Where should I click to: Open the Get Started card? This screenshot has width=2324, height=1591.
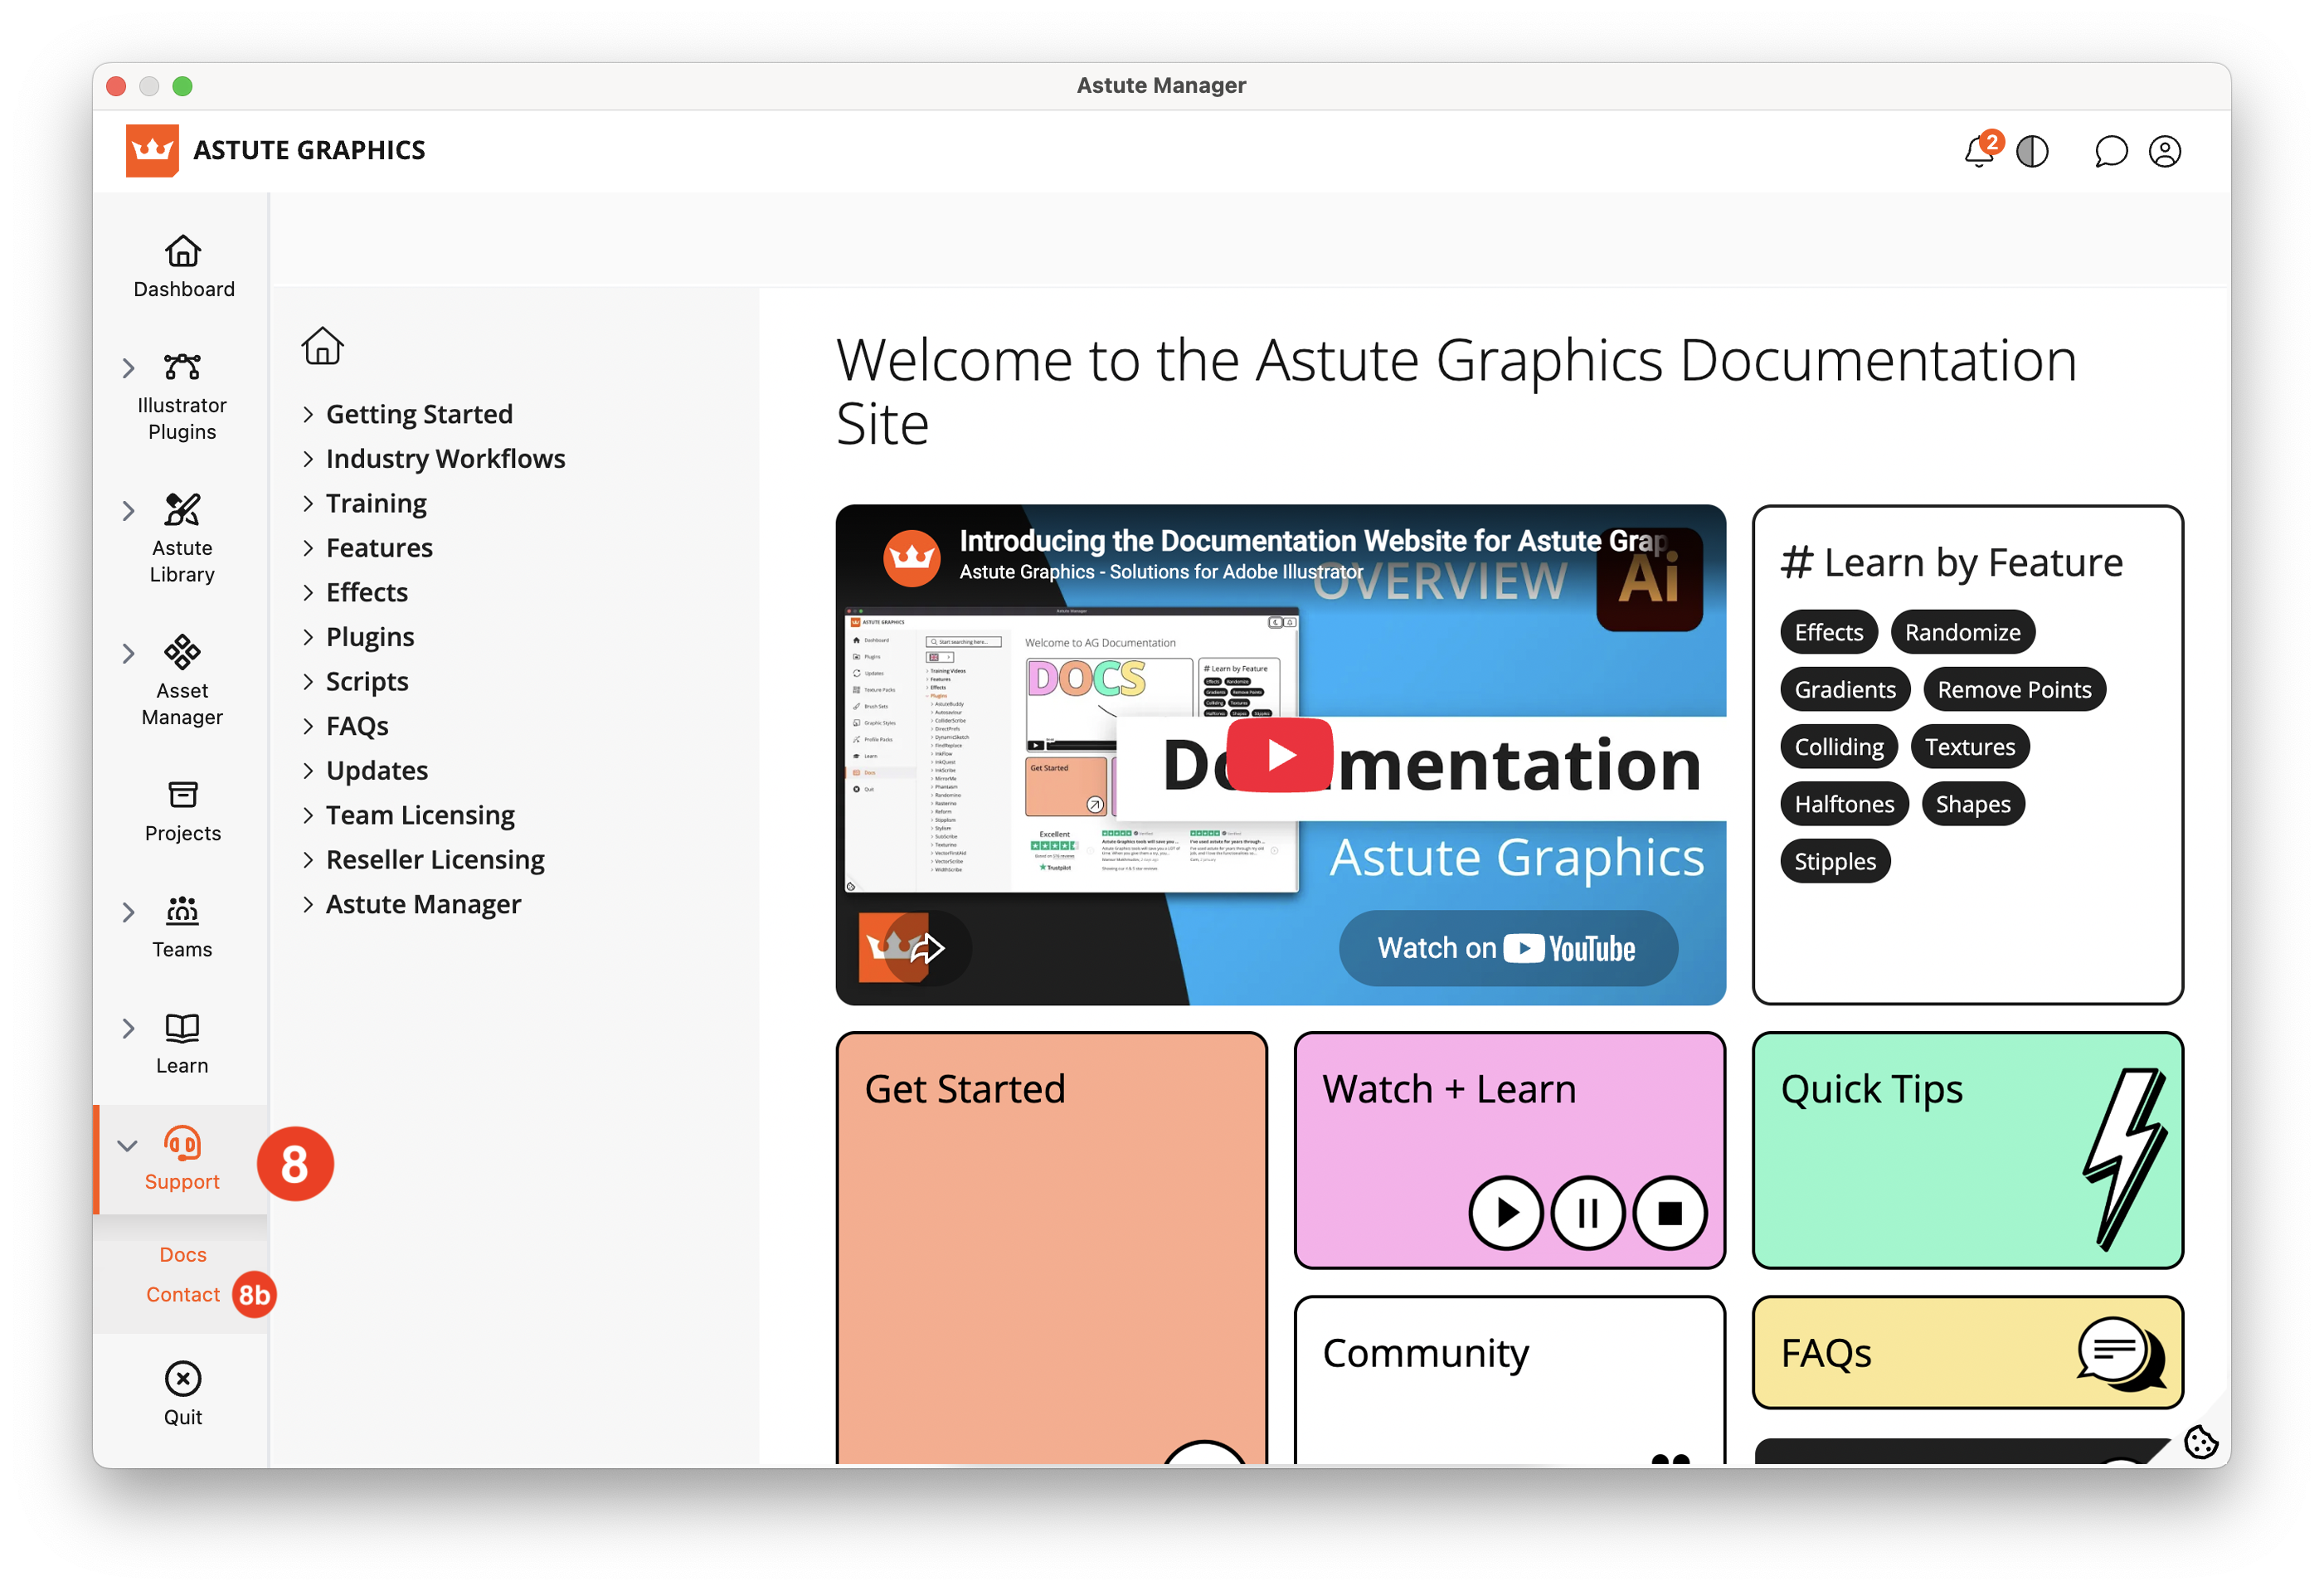[x=1051, y=1248]
